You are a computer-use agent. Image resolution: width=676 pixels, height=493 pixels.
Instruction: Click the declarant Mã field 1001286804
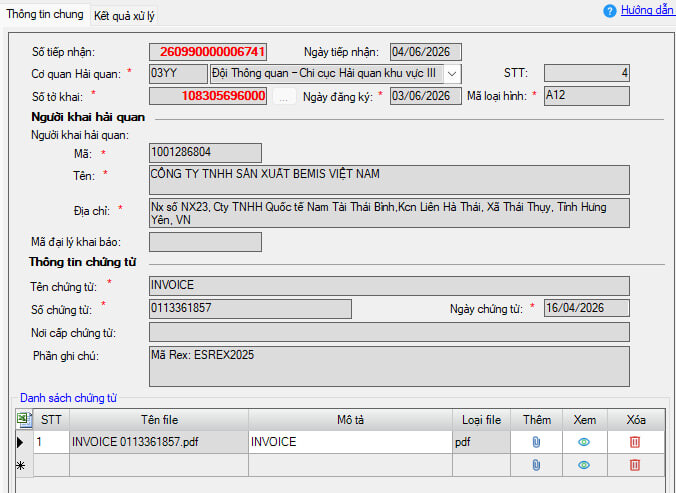[x=205, y=153]
